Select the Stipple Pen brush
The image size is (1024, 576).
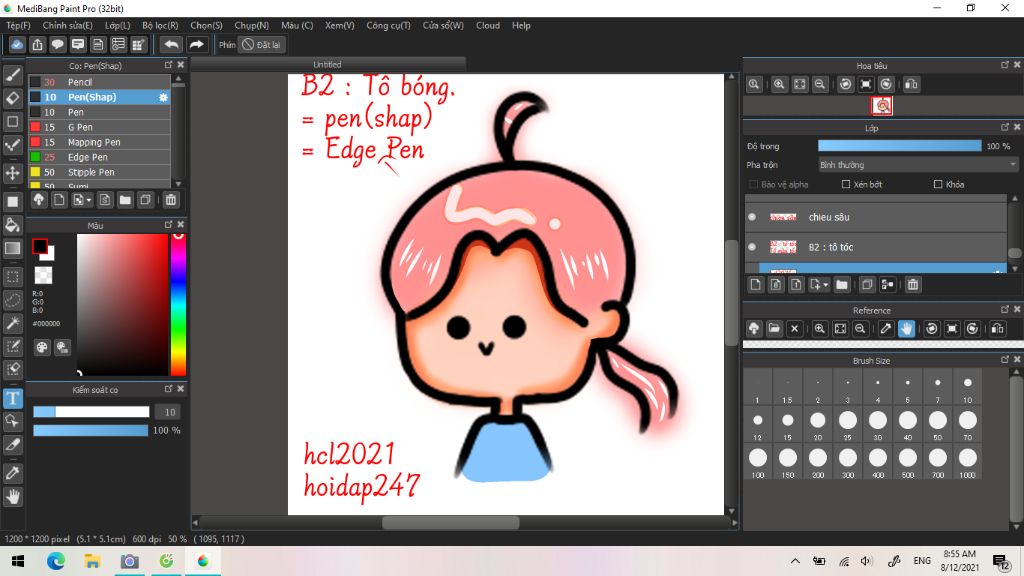click(x=99, y=172)
